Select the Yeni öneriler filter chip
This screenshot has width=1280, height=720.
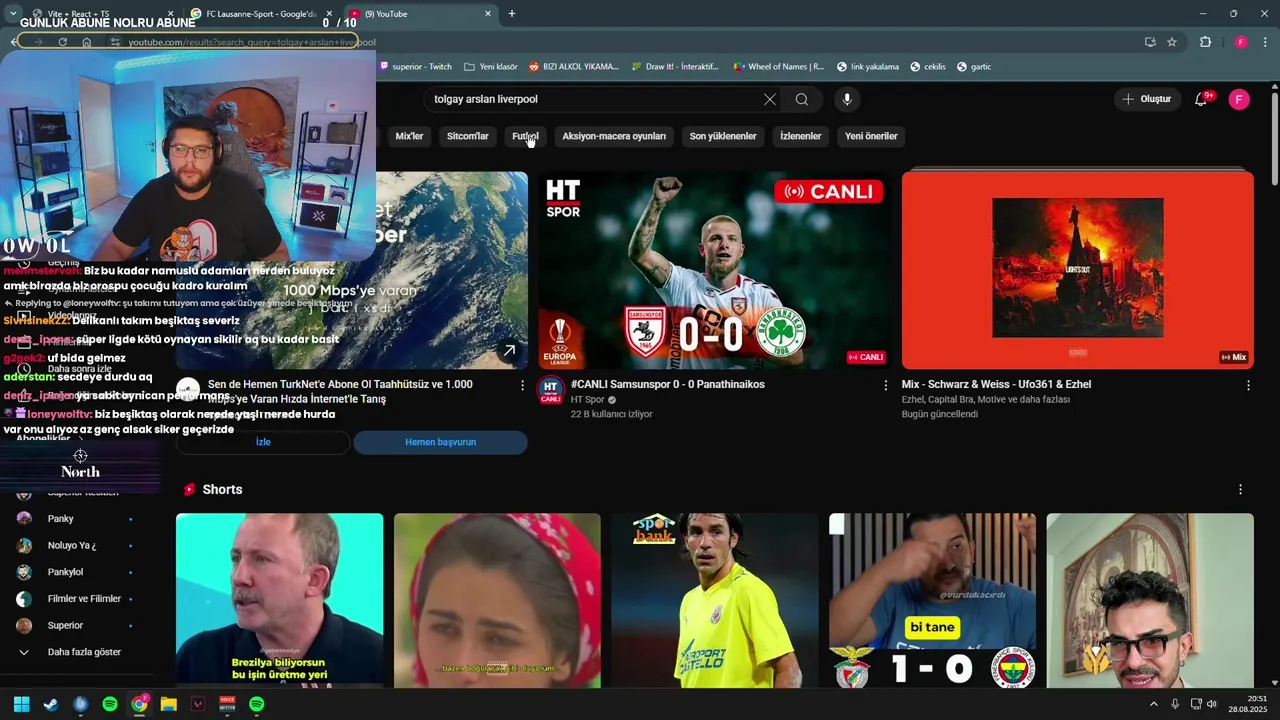pyautogui.click(x=871, y=136)
